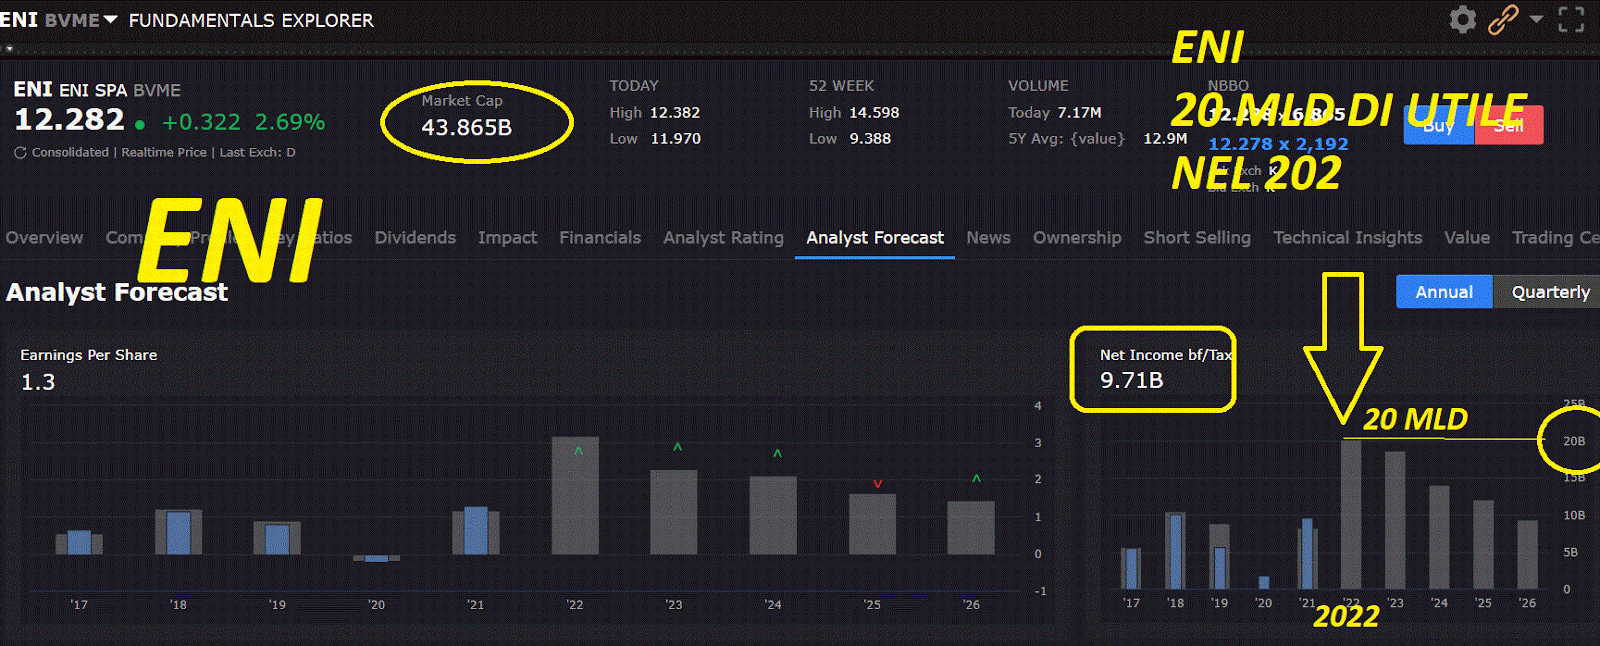Viewport: 1600px width, 646px height.
Task: Open the Impact tab
Action: coord(507,237)
